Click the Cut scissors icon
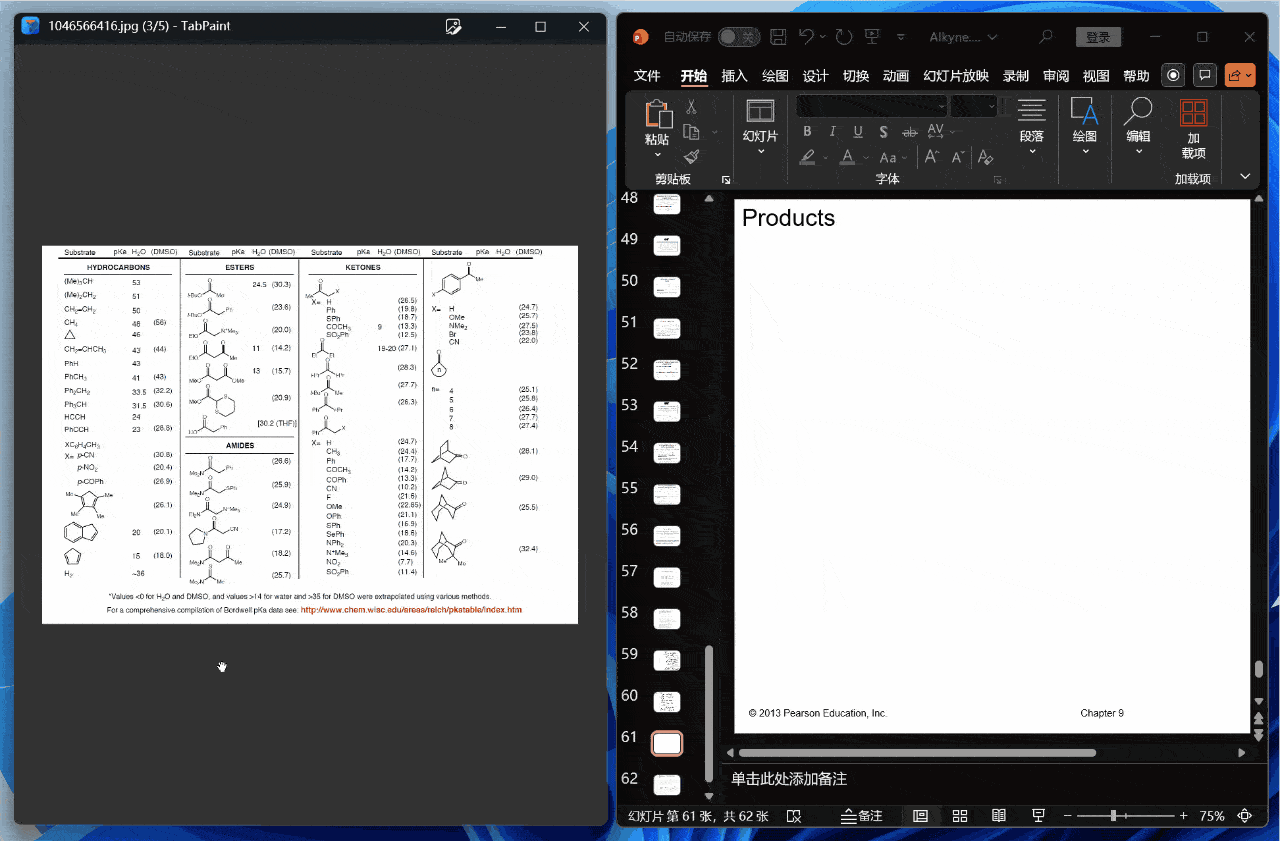 [691, 107]
